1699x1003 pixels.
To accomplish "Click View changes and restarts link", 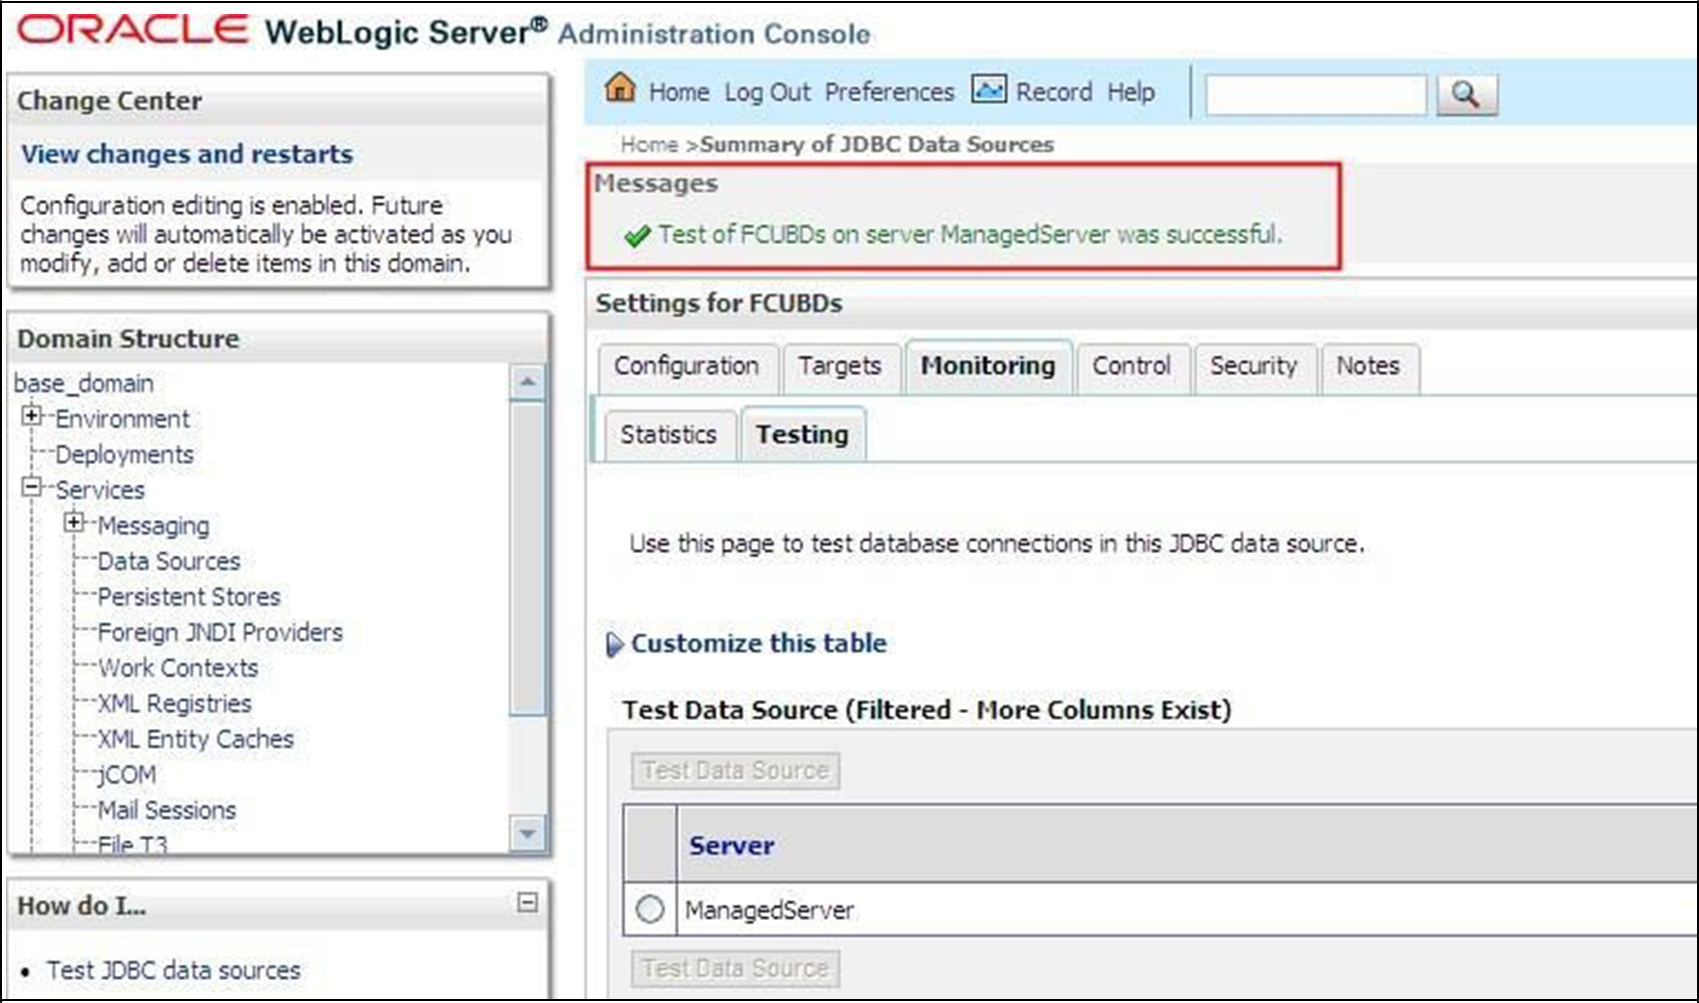I will (x=187, y=154).
